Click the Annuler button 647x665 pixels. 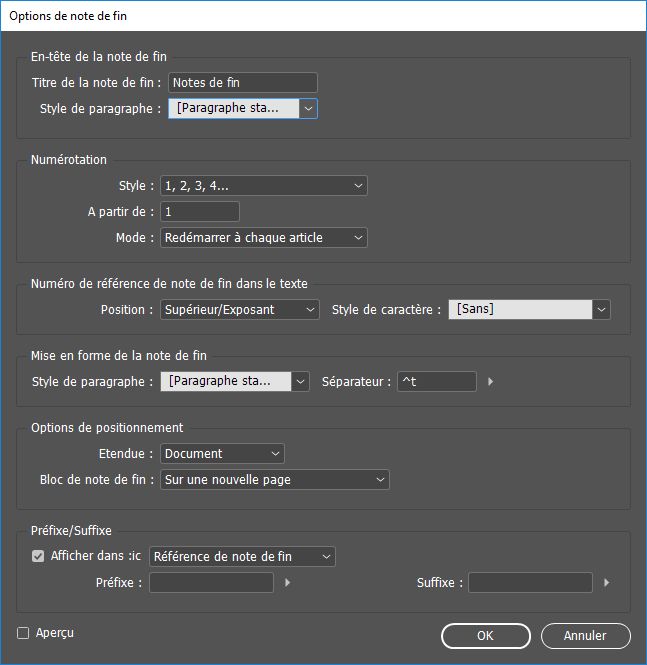[x=586, y=636]
